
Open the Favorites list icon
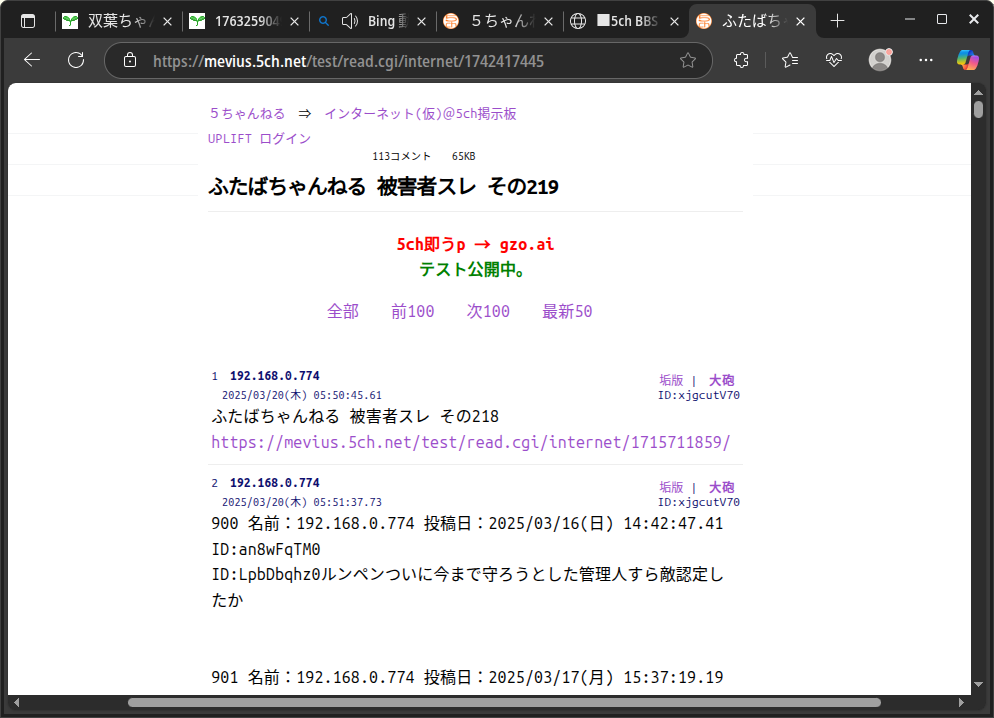pyautogui.click(x=790, y=60)
